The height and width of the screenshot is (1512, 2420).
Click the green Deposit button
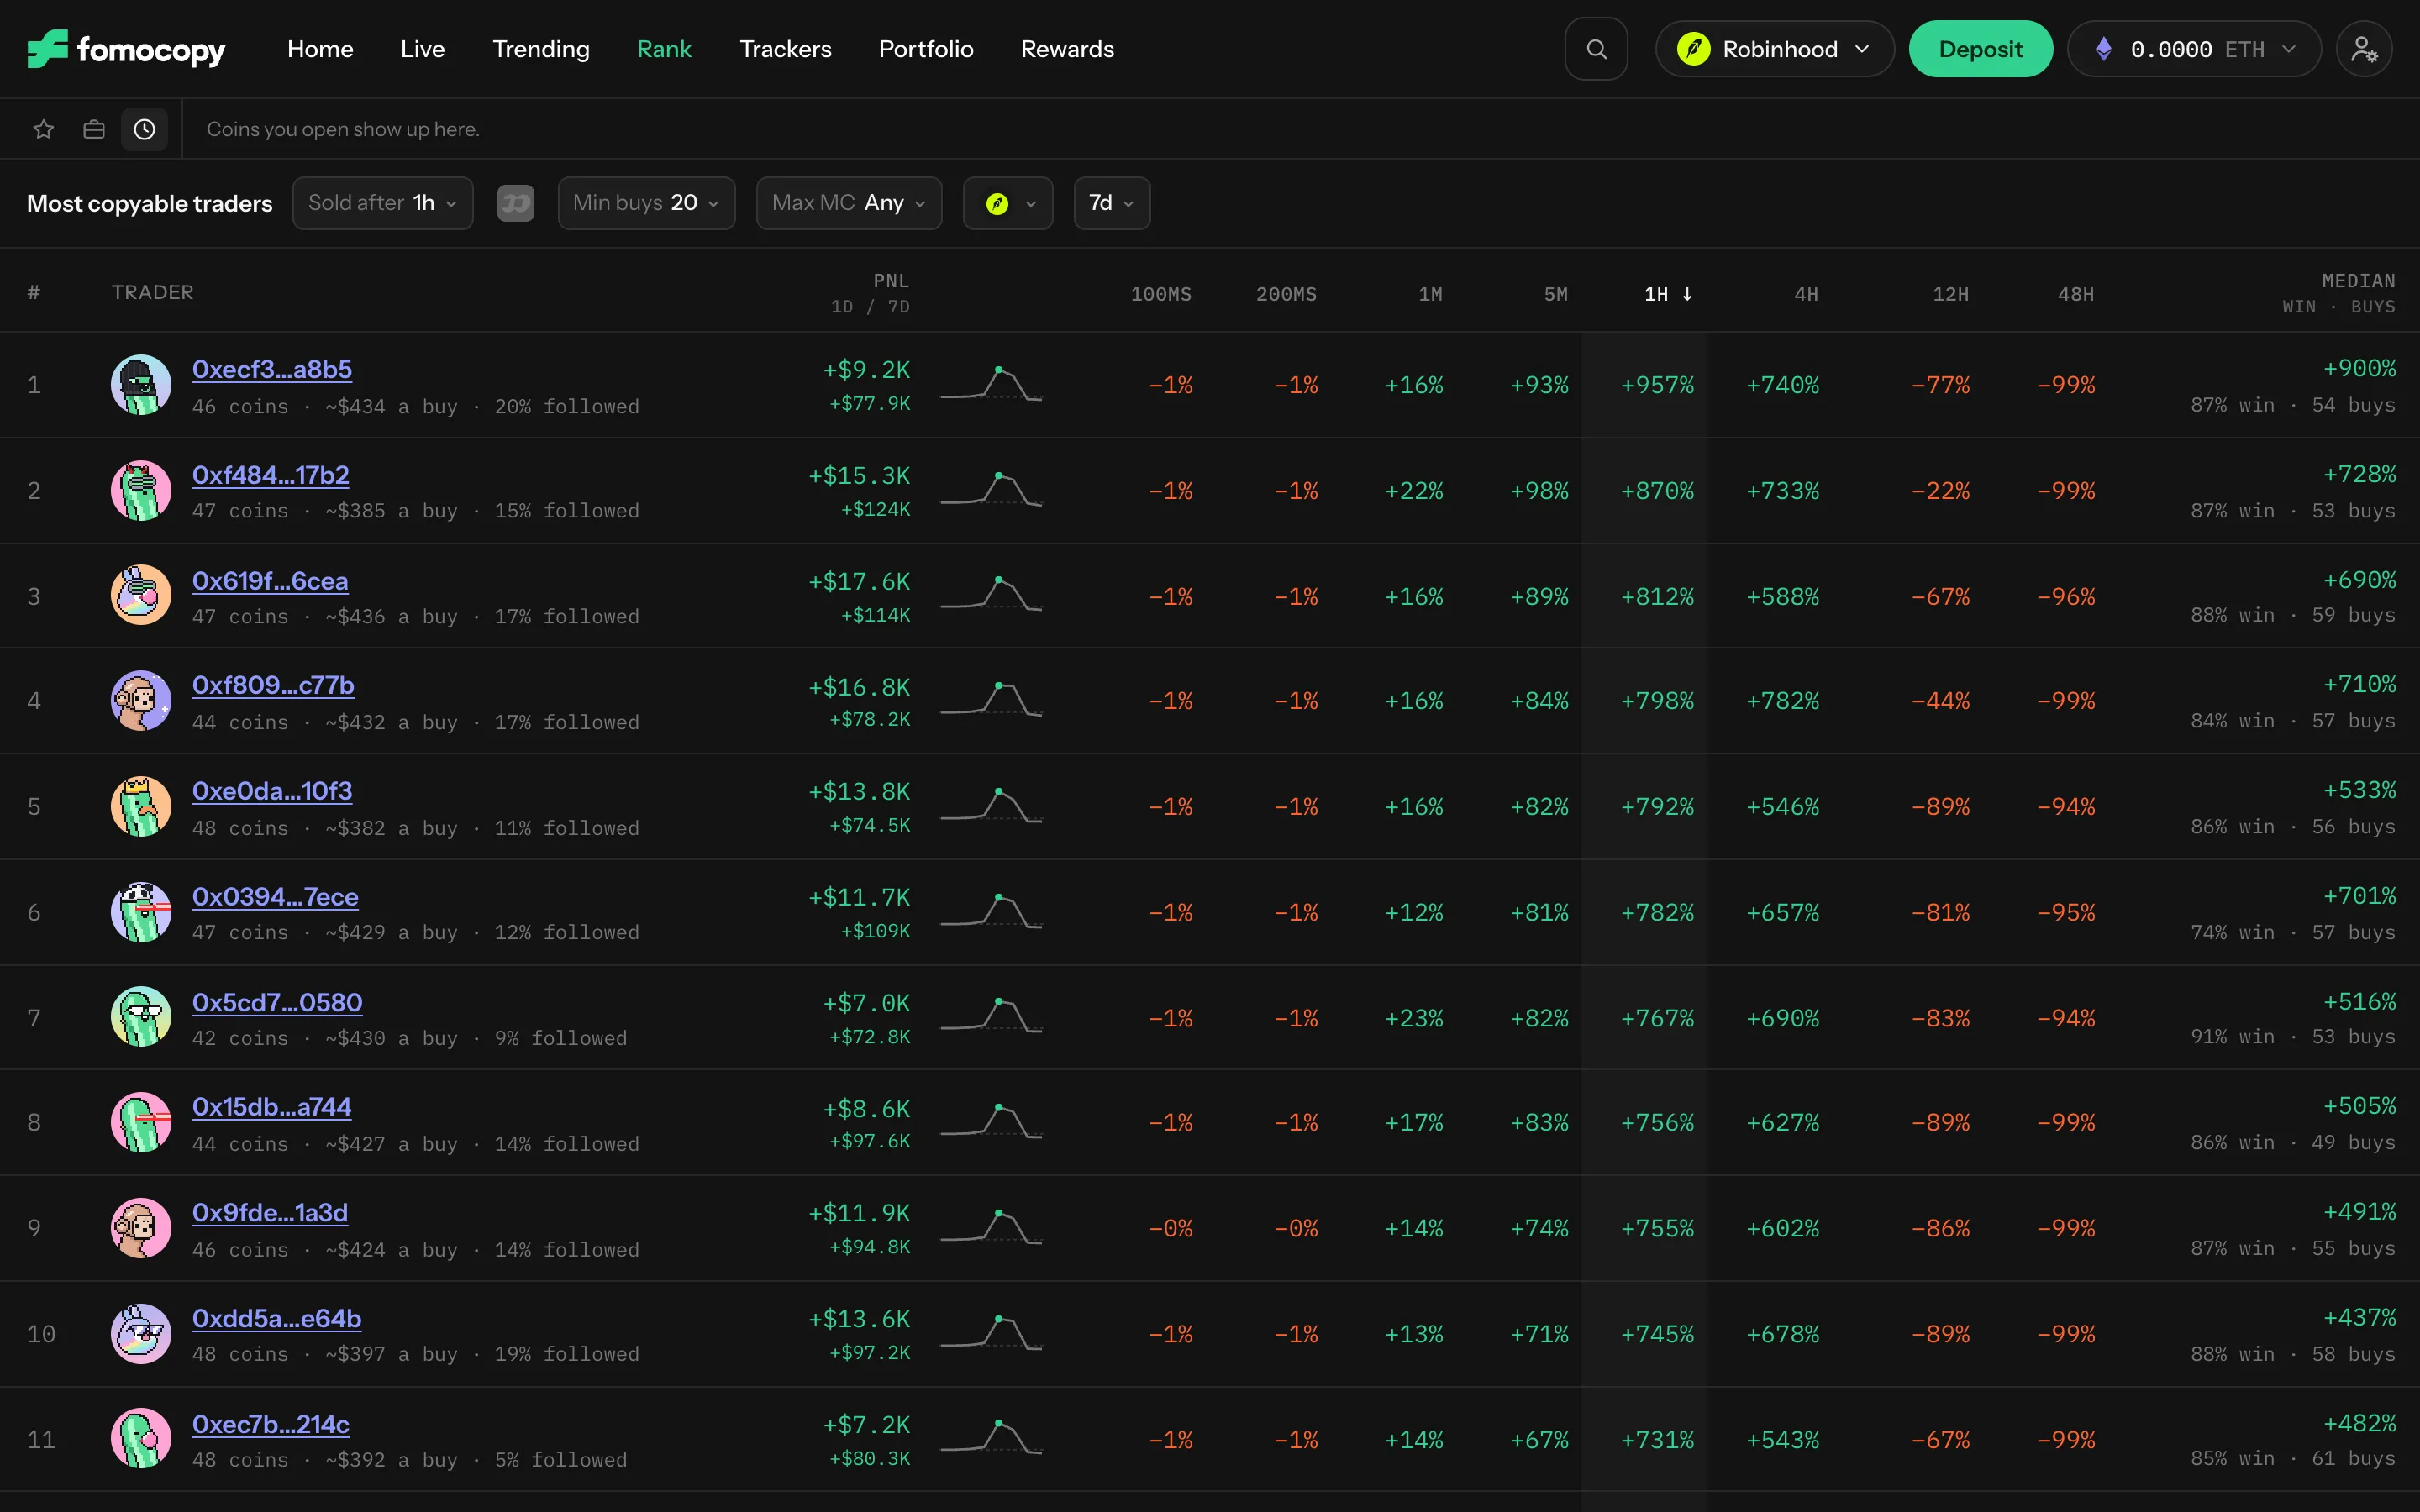click(1981, 49)
